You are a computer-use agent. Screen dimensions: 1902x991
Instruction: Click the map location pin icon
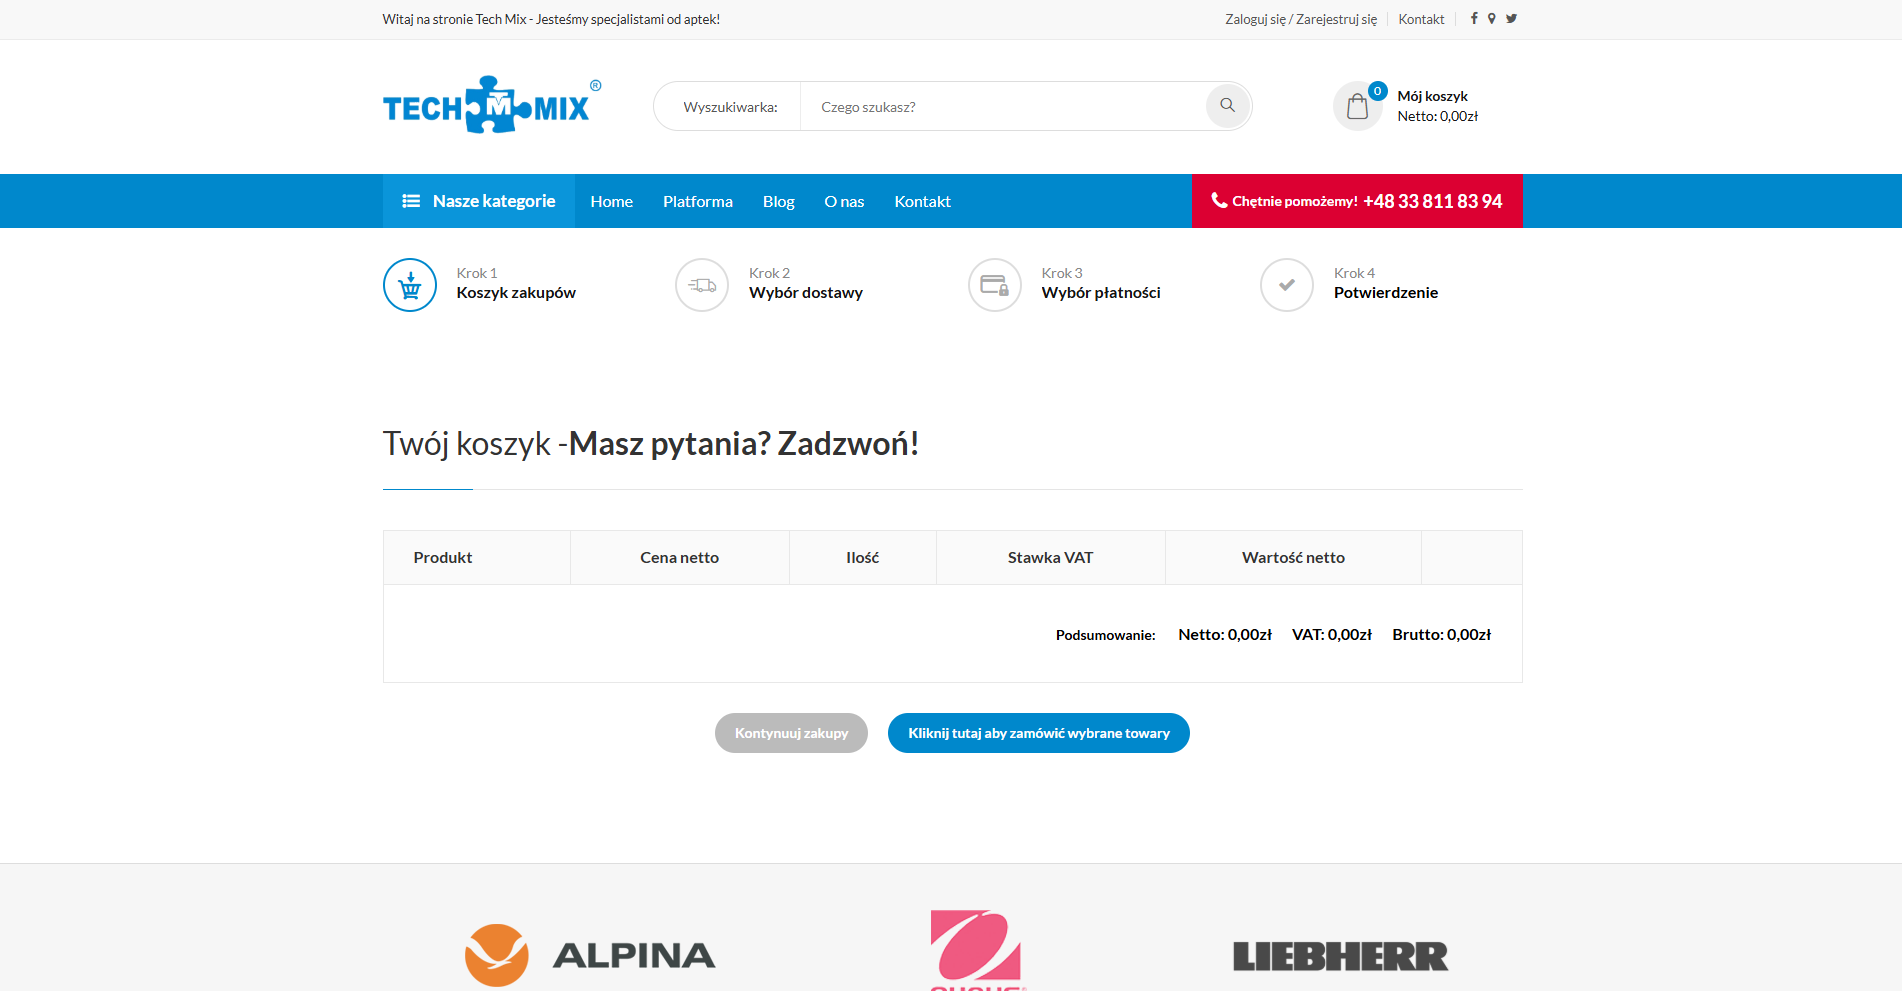(1491, 19)
